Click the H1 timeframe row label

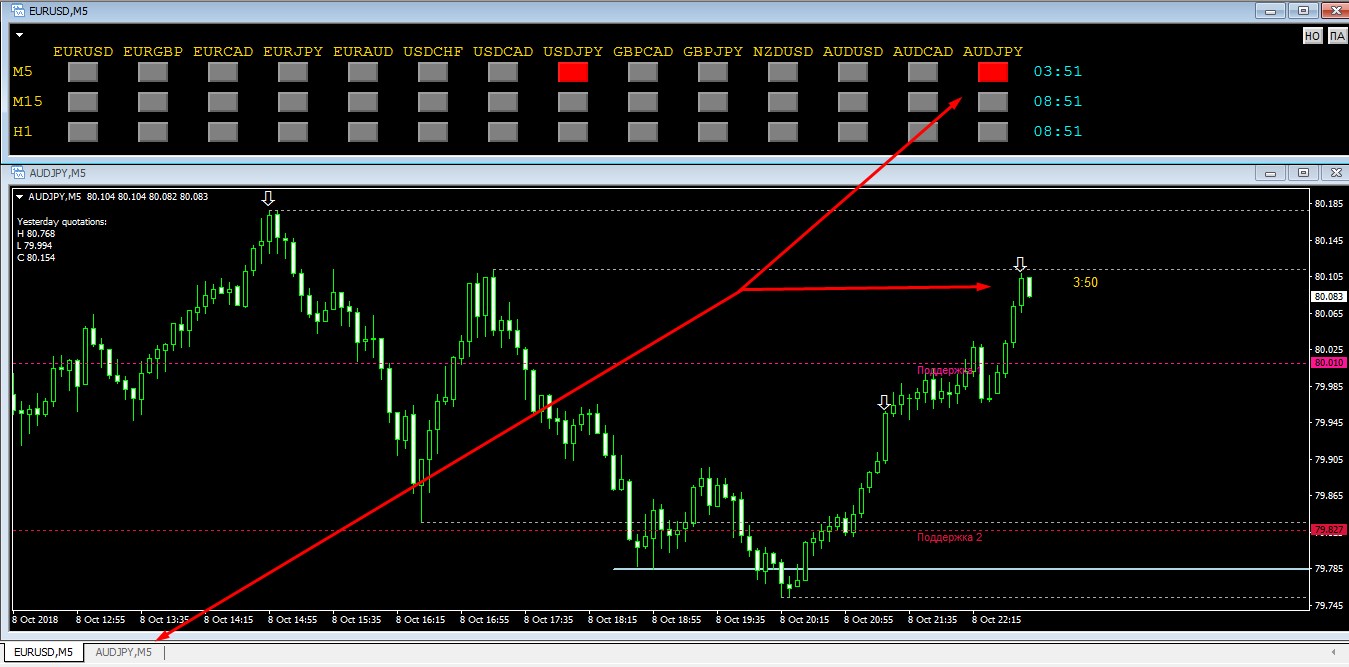(x=23, y=132)
